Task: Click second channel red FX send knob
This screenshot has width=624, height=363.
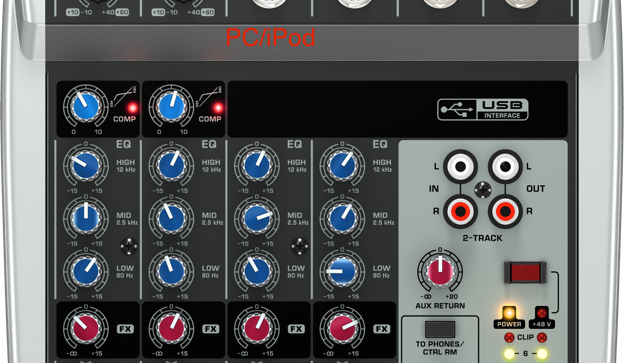Action: point(171,328)
